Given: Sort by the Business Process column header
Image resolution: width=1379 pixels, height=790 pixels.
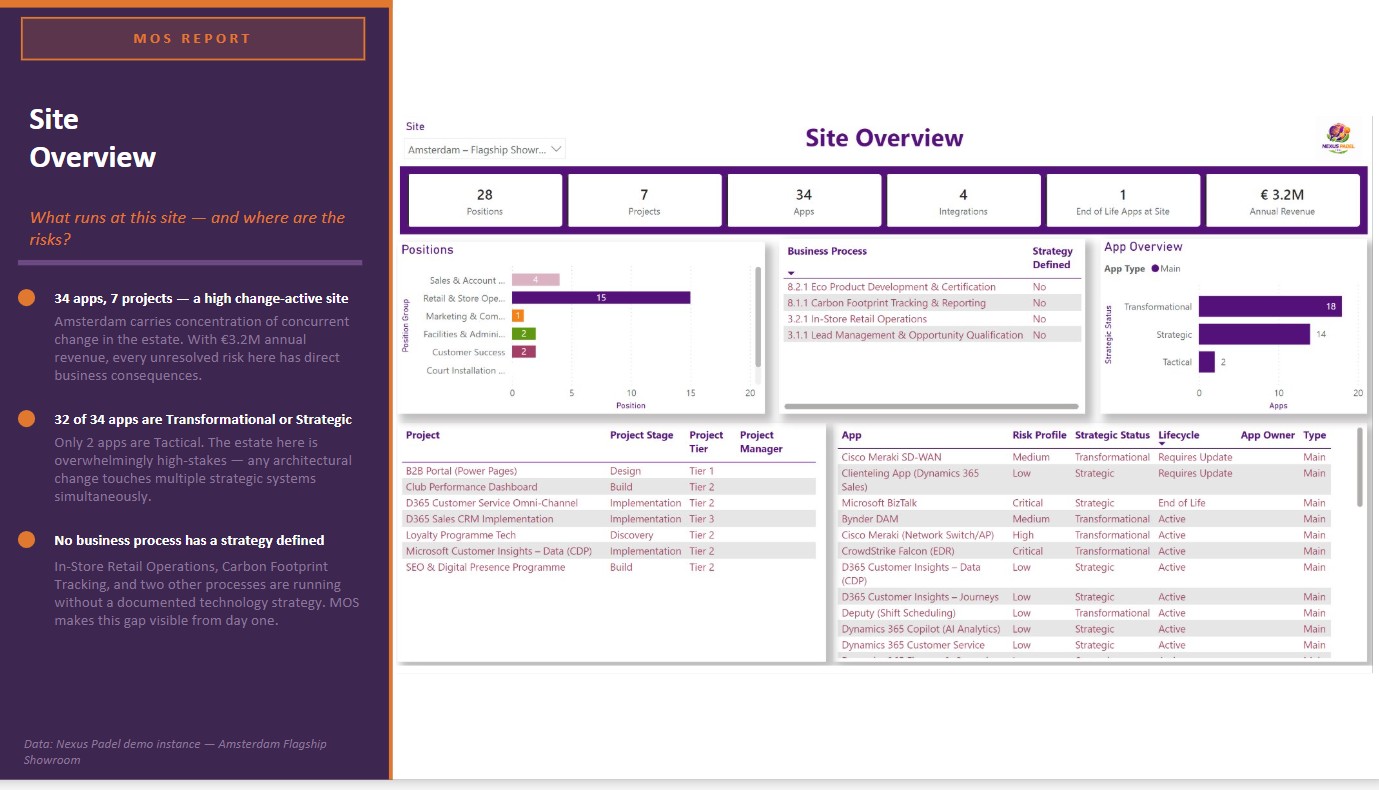Looking at the screenshot, I should point(827,251).
